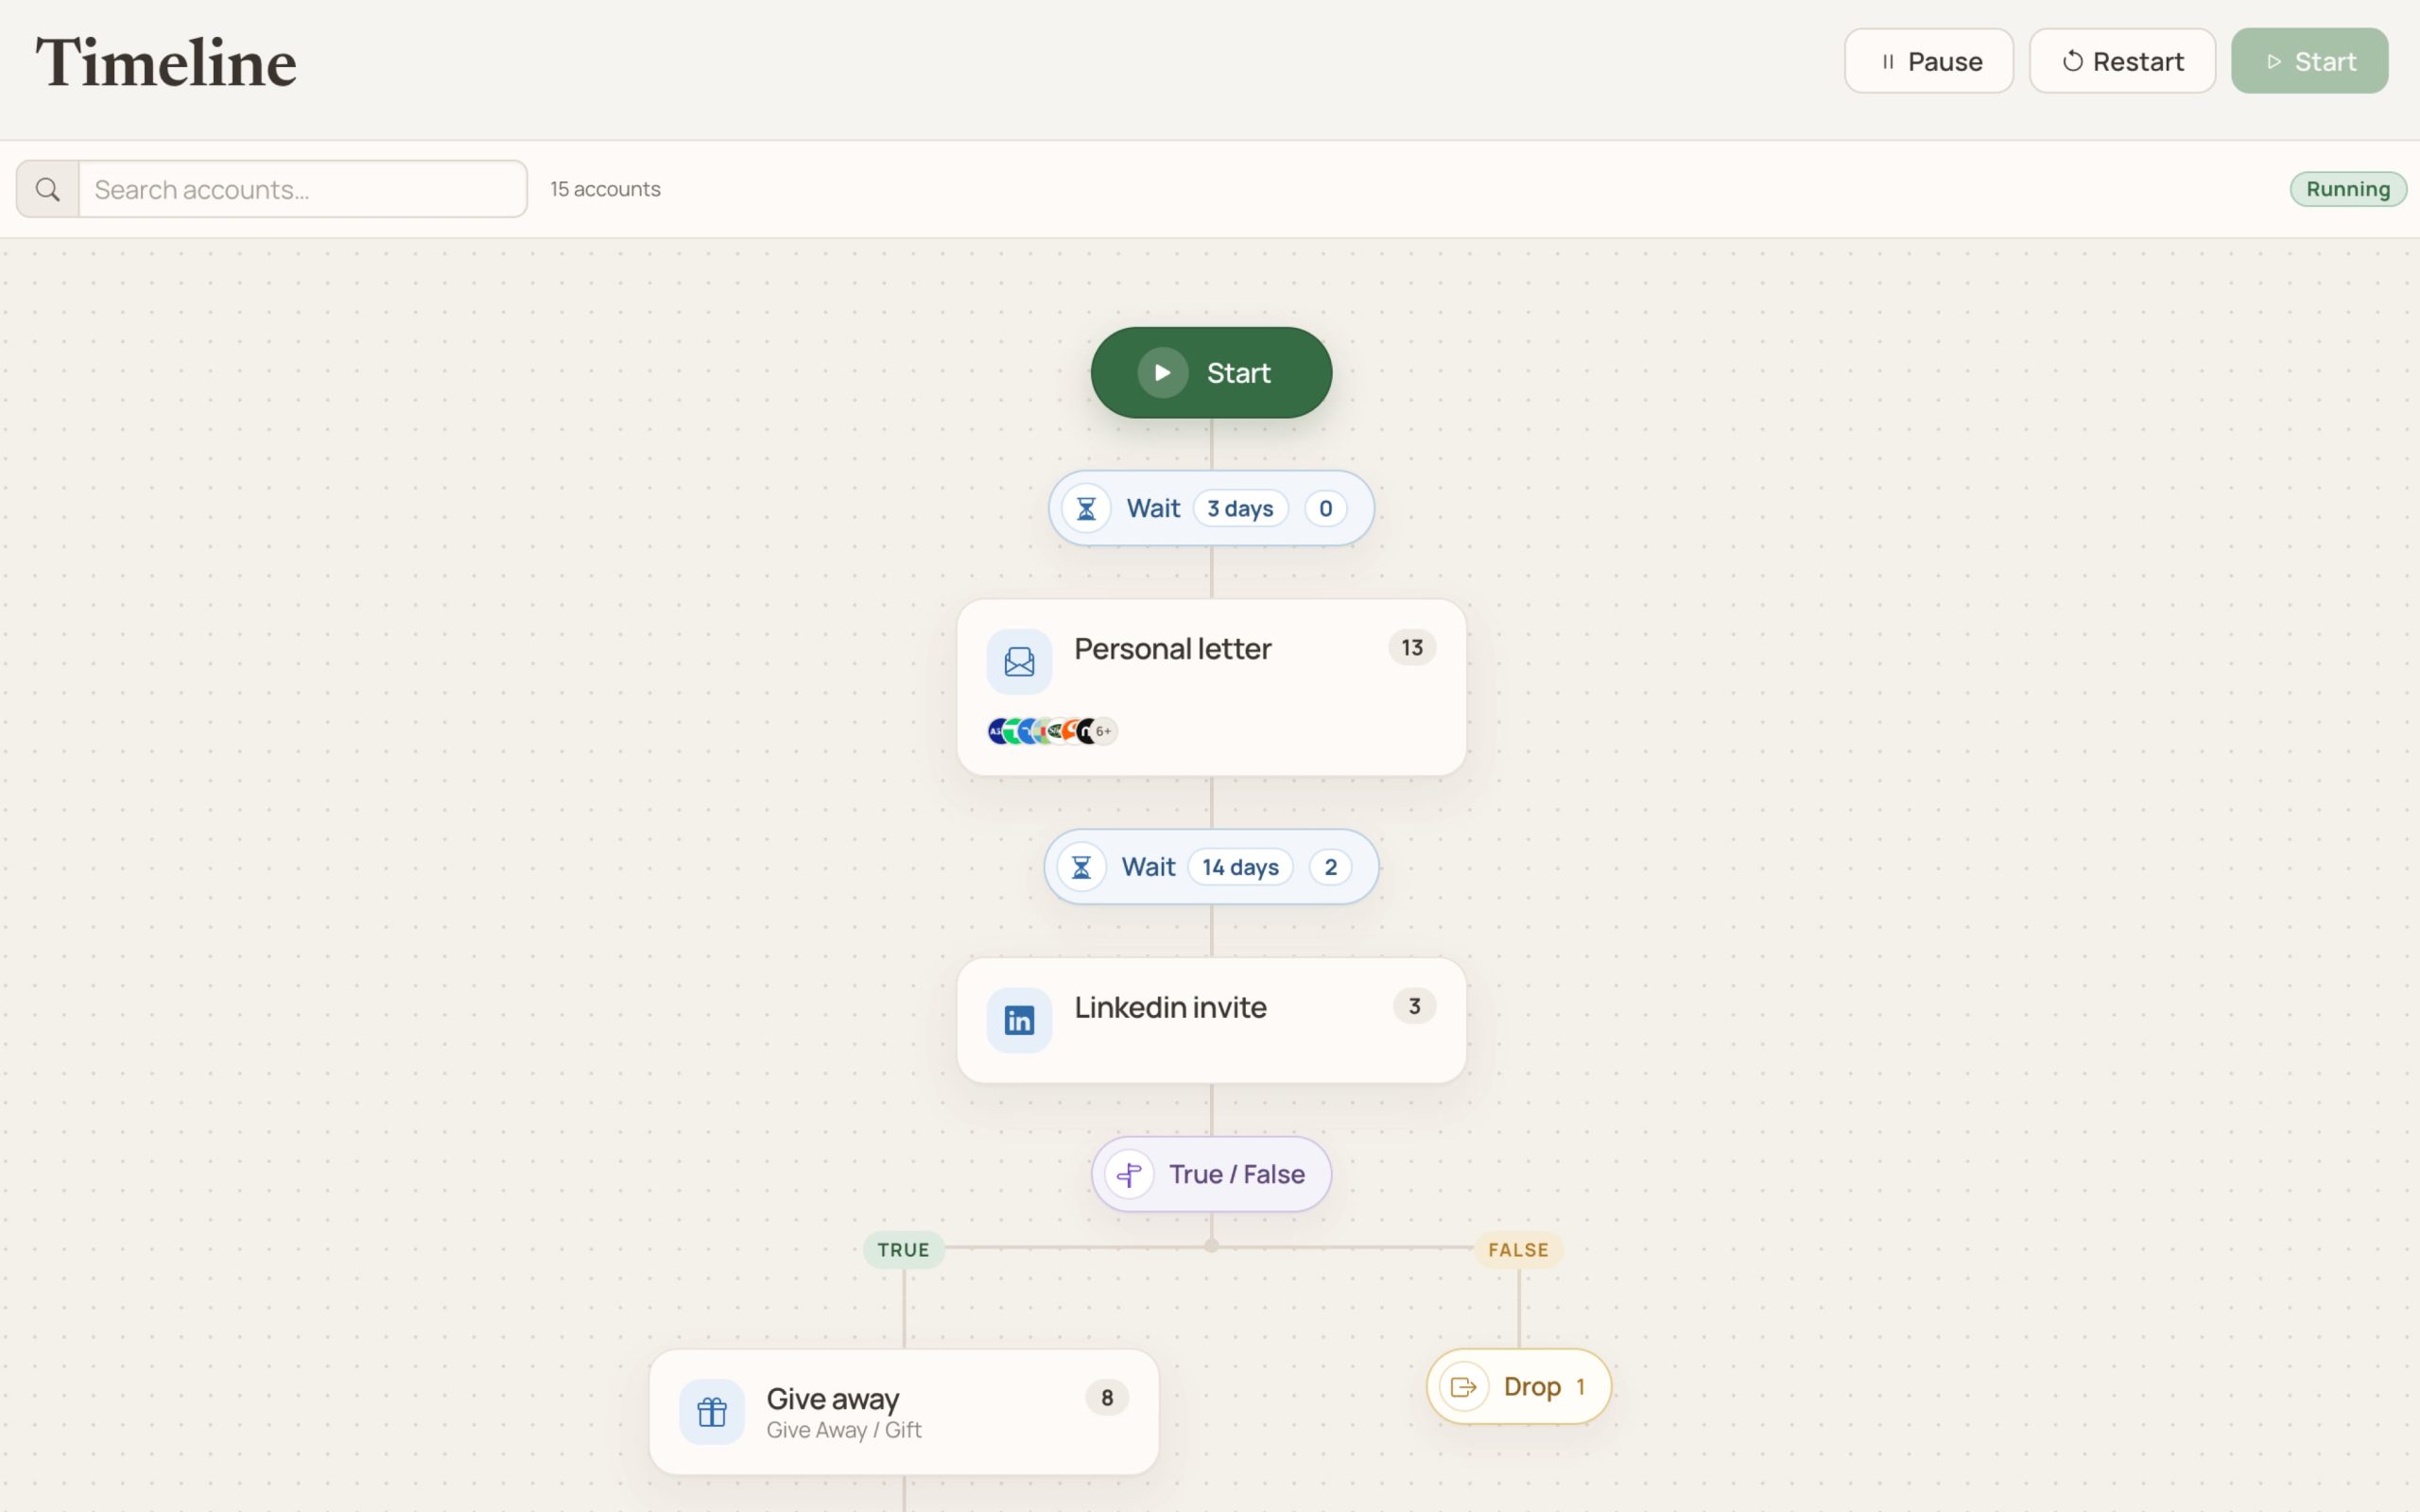
Task: Click the magnifier search icon
Action: 47,189
